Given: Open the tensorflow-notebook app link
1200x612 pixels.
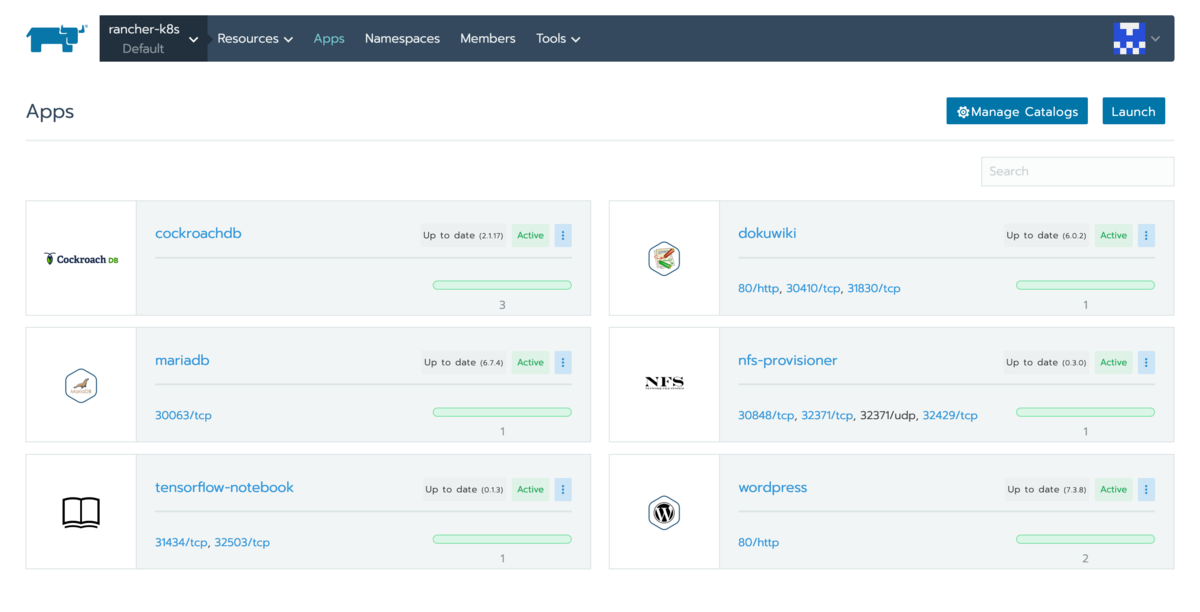Looking at the screenshot, I should (x=224, y=487).
